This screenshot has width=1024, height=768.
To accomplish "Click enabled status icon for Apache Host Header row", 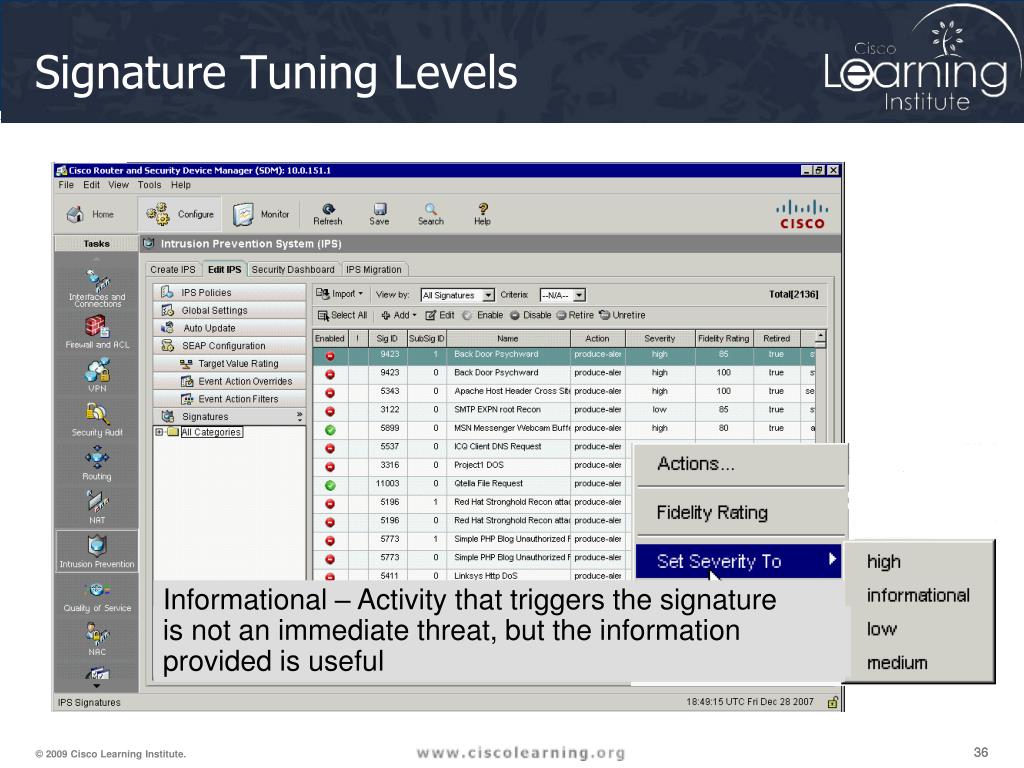I will click(330, 392).
